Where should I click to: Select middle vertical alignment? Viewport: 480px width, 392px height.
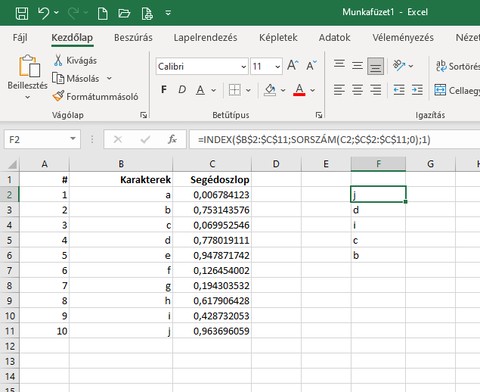click(x=357, y=65)
